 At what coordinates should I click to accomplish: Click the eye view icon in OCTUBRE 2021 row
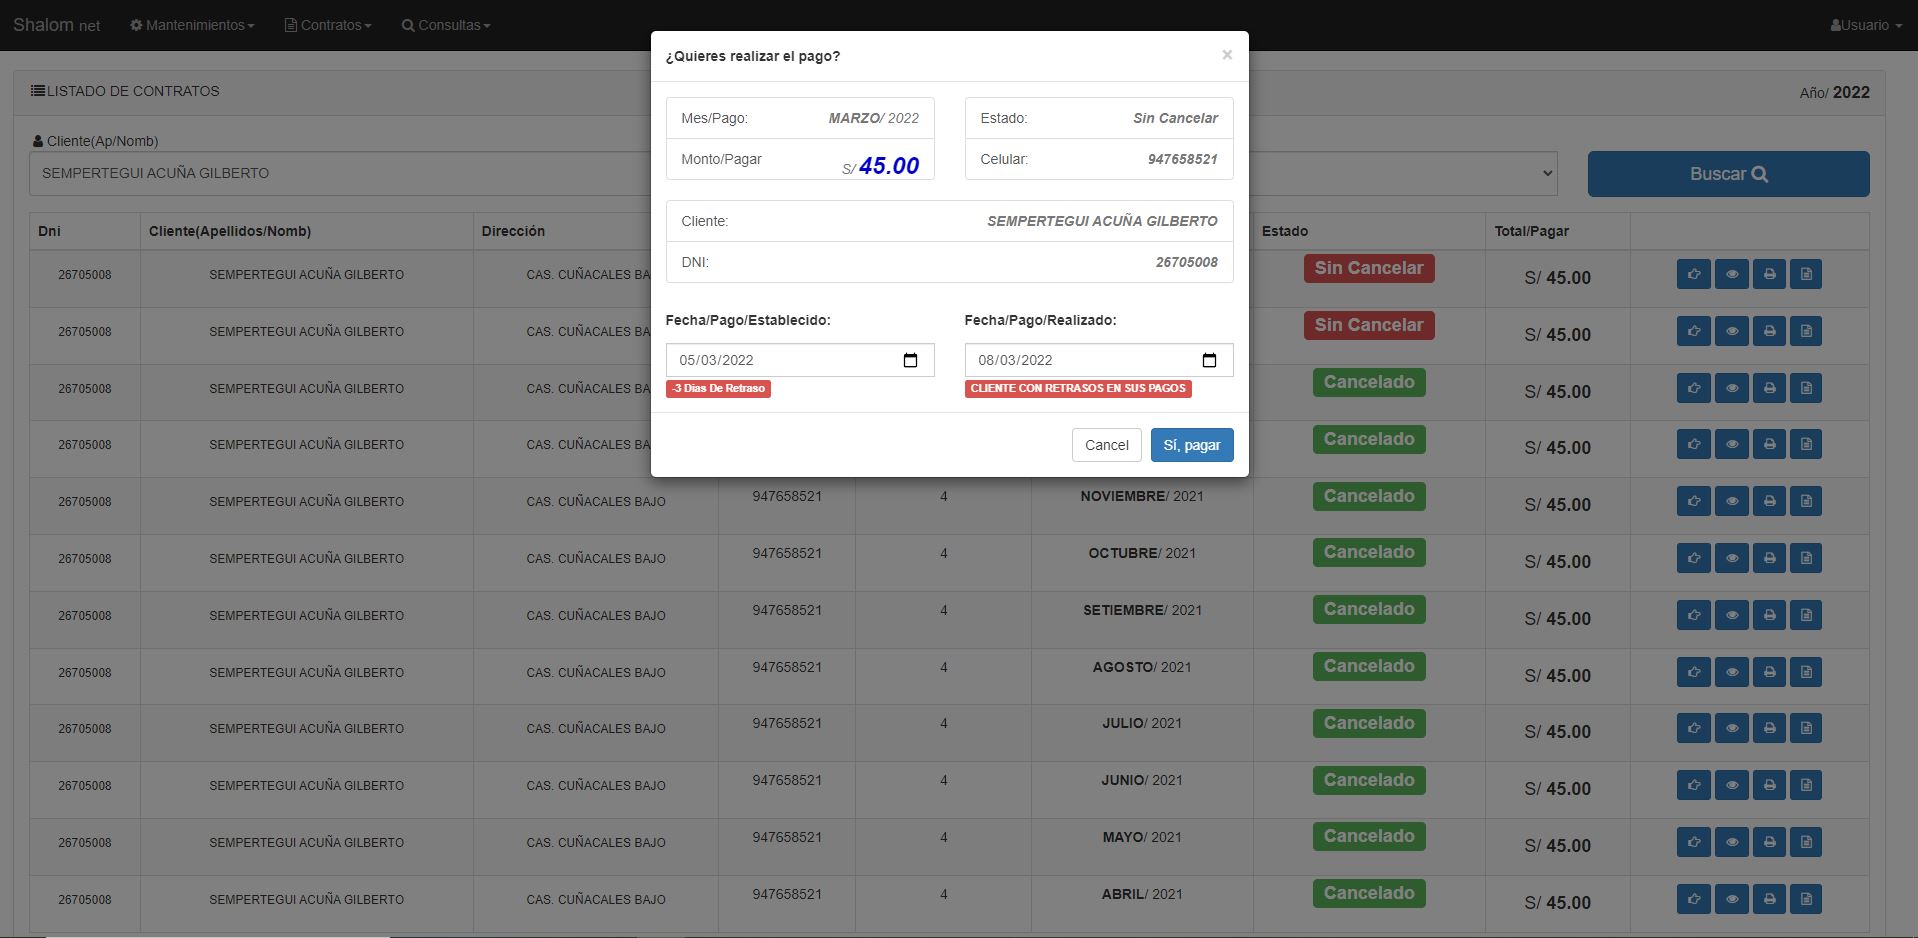tap(1731, 558)
